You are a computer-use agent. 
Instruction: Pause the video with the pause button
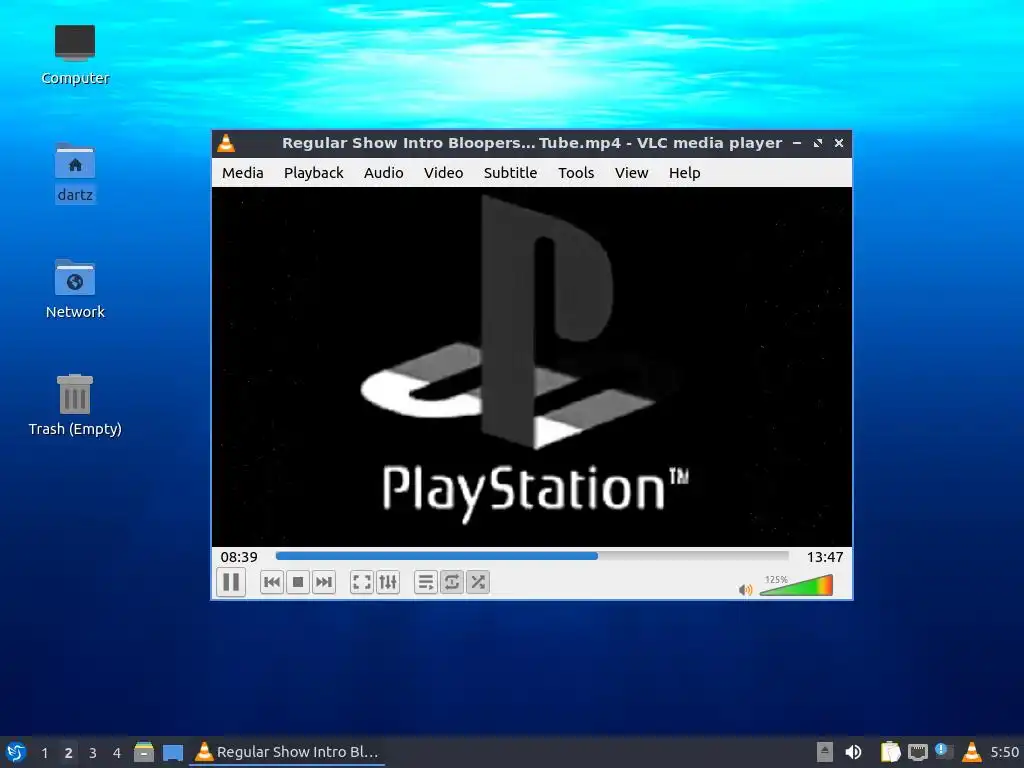231,582
